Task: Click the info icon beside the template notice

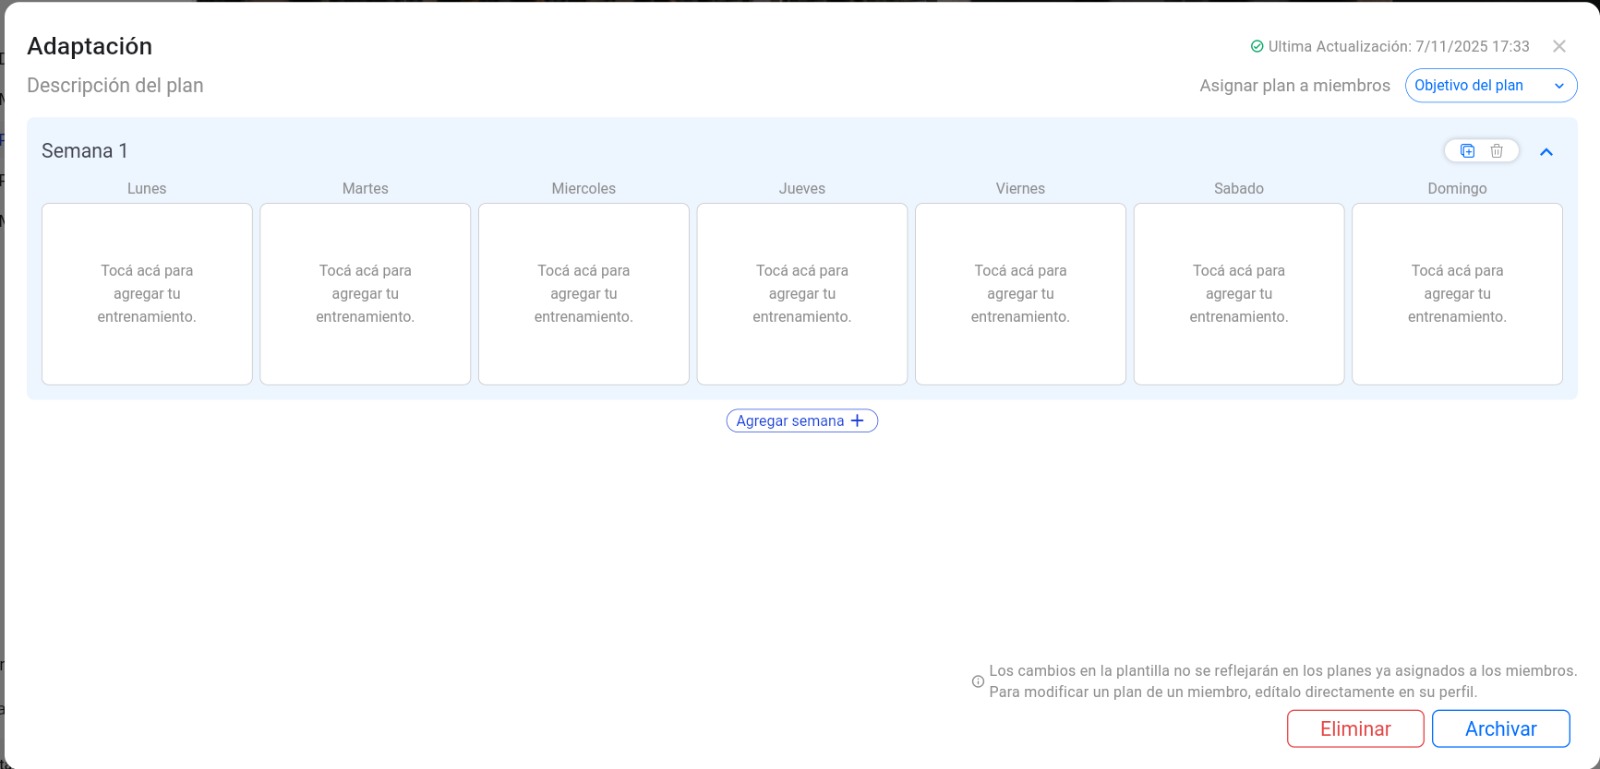Action: pyautogui.click(x=978, y=682)
